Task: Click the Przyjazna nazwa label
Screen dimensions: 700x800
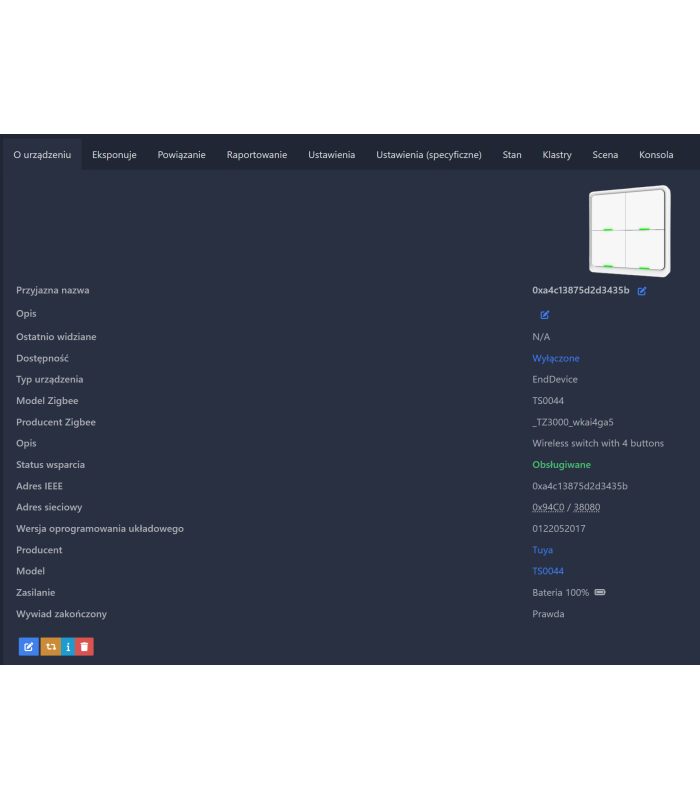Action: pyautogui.click(x=53, y=290)
